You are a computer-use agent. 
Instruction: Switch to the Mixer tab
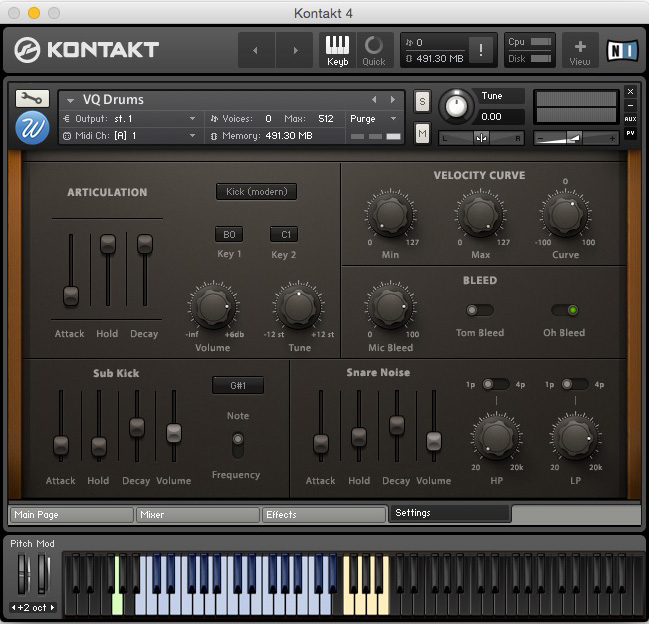(198, 515)
